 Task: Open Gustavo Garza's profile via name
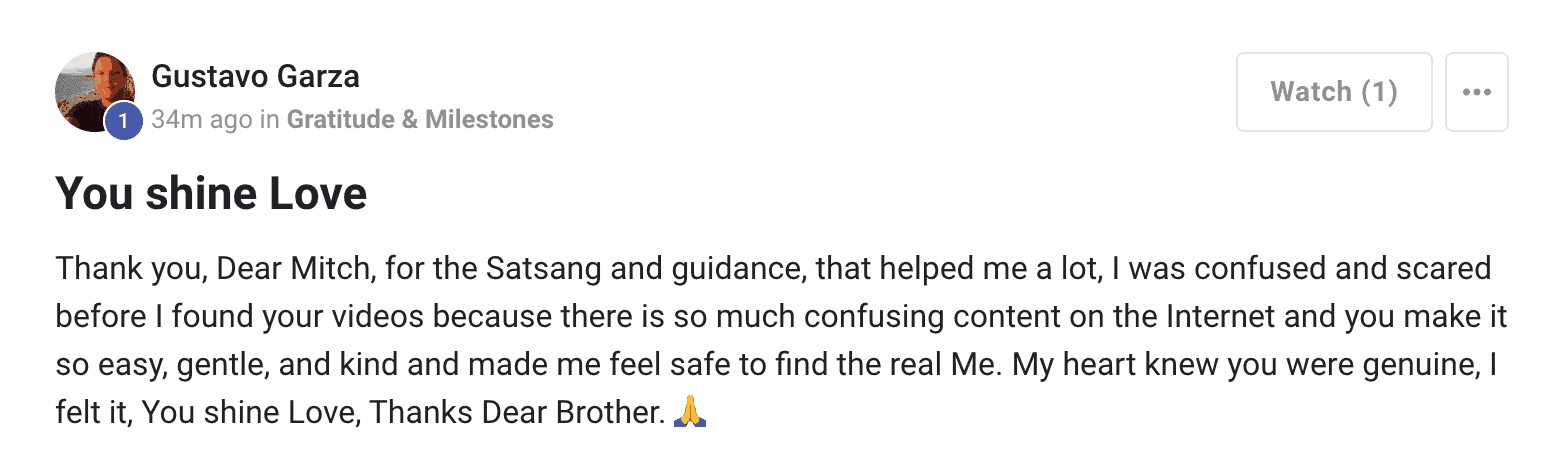tap(255, 76)
